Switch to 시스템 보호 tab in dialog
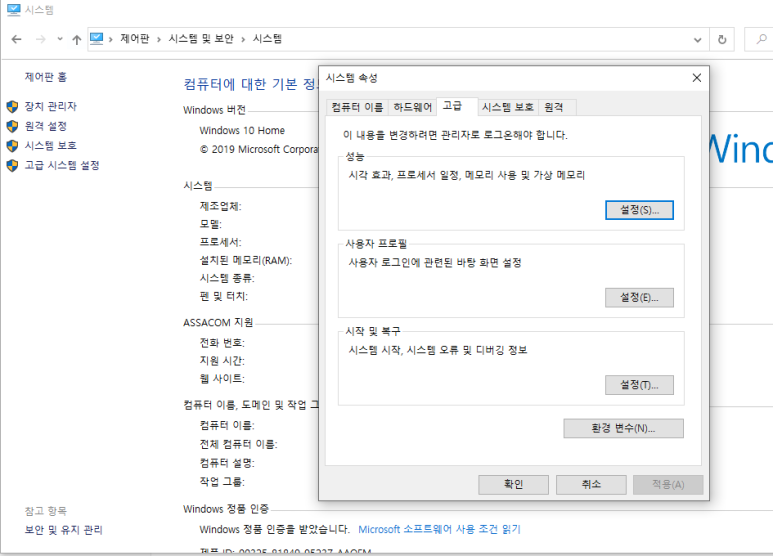The image size is (773, 556). (508, 107)
